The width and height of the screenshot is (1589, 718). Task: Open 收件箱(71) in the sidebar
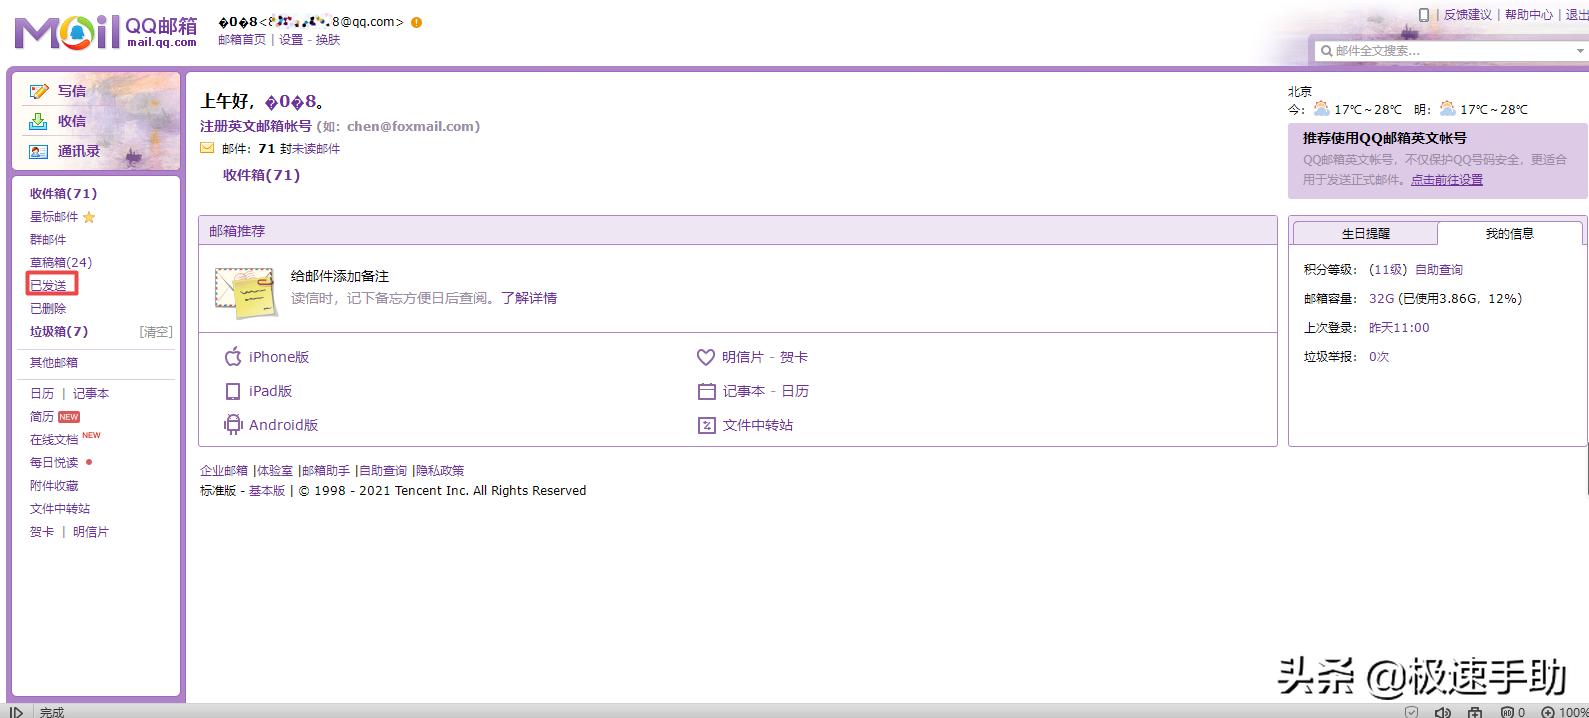(63, 194)
